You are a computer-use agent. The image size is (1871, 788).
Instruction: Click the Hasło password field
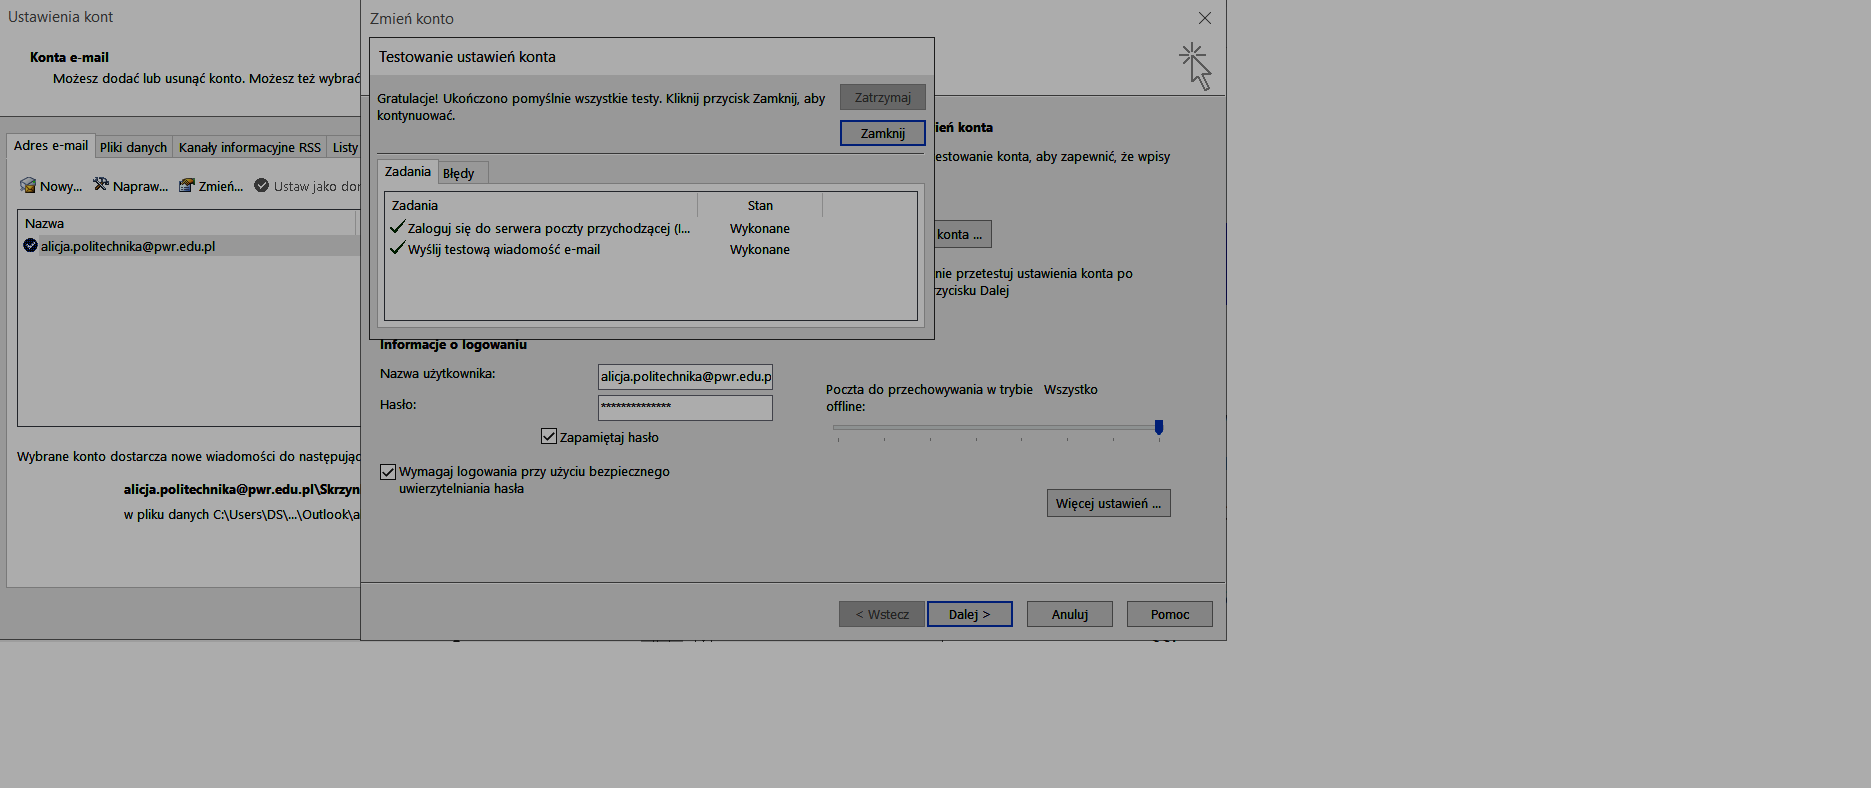pyautogui.click(x=685, y=407)
